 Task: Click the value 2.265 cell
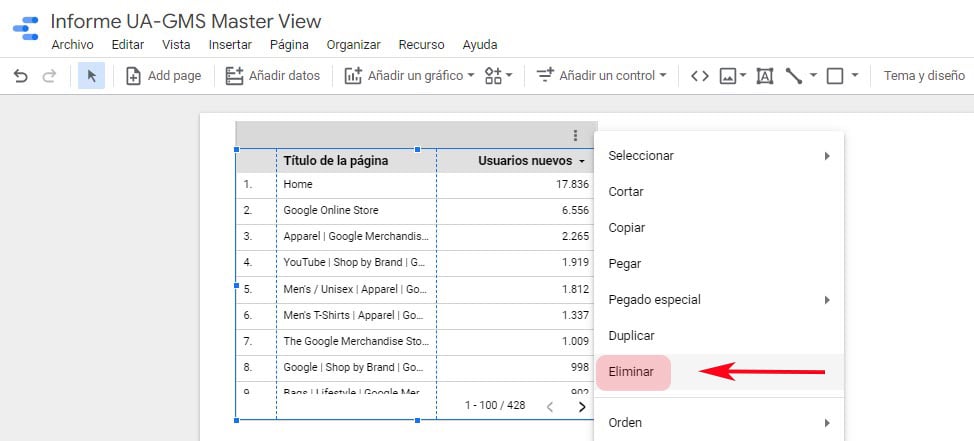coord(575,237)
